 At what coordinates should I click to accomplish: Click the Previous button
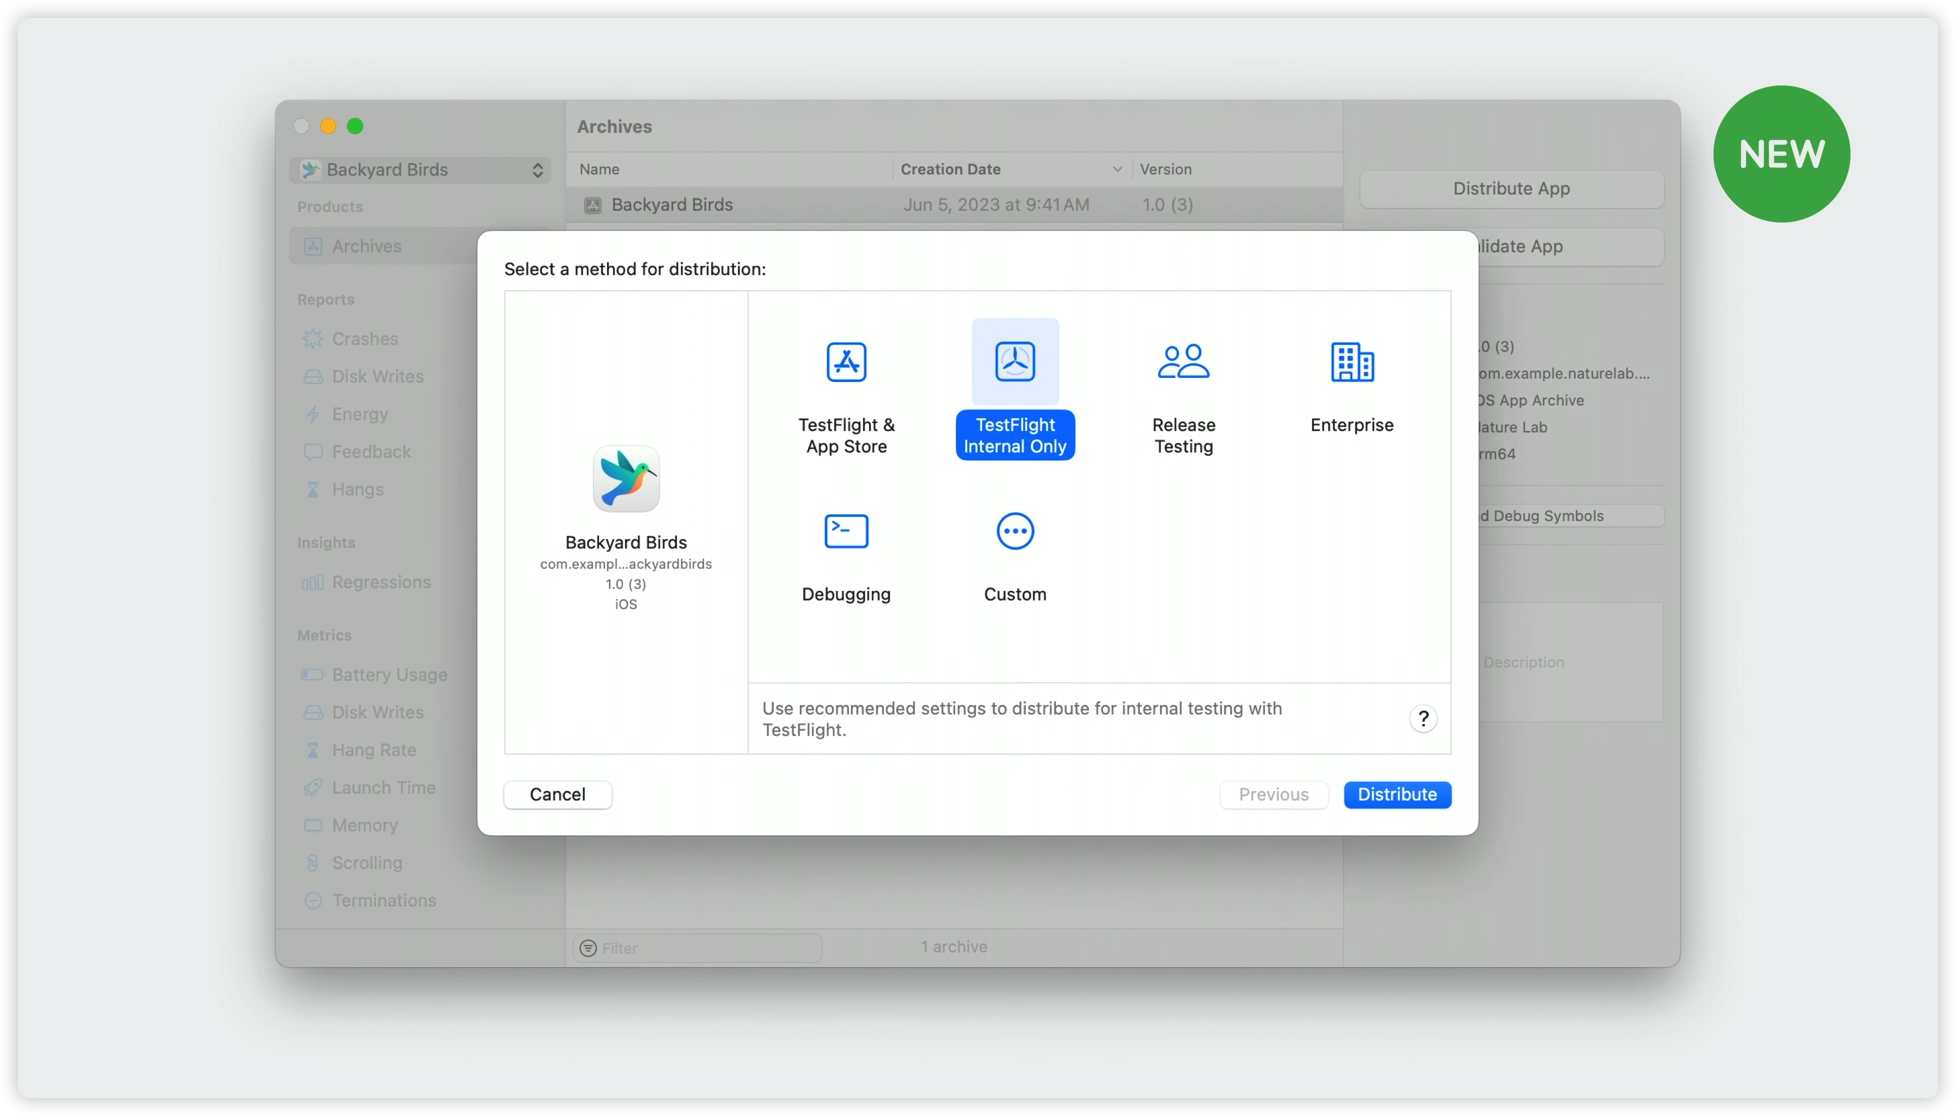(x=1273, y=794)
